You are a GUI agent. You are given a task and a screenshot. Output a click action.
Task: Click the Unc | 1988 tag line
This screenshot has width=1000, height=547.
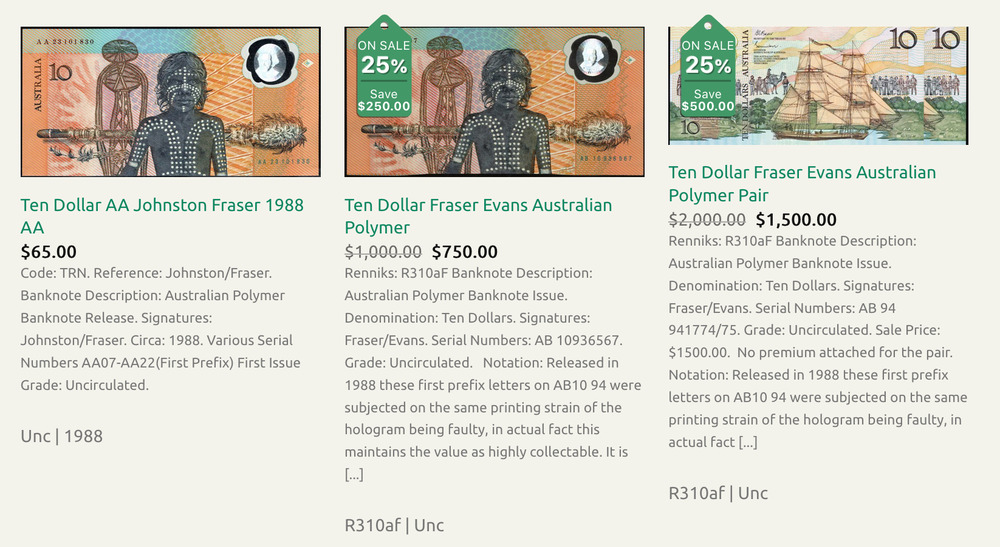coord(62,436)
